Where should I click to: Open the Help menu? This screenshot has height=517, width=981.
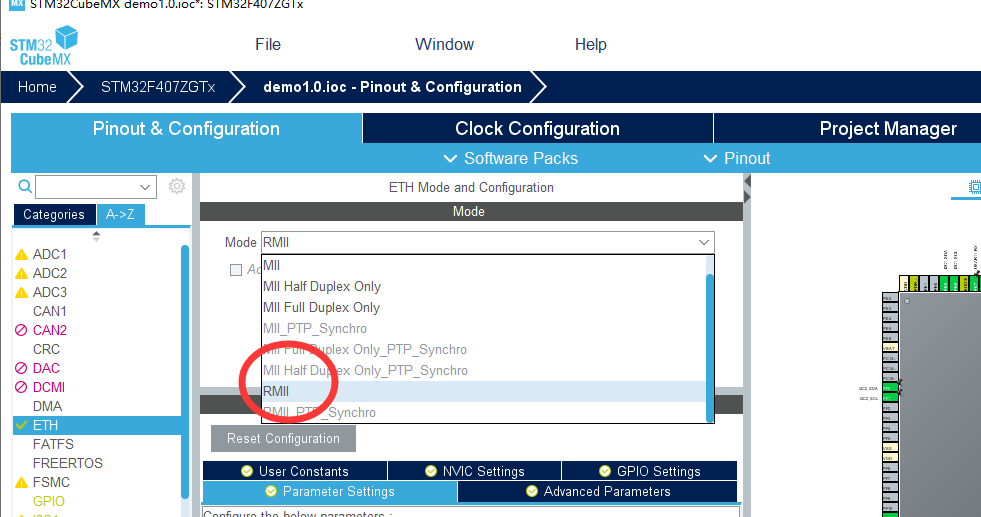pos(591,44)
